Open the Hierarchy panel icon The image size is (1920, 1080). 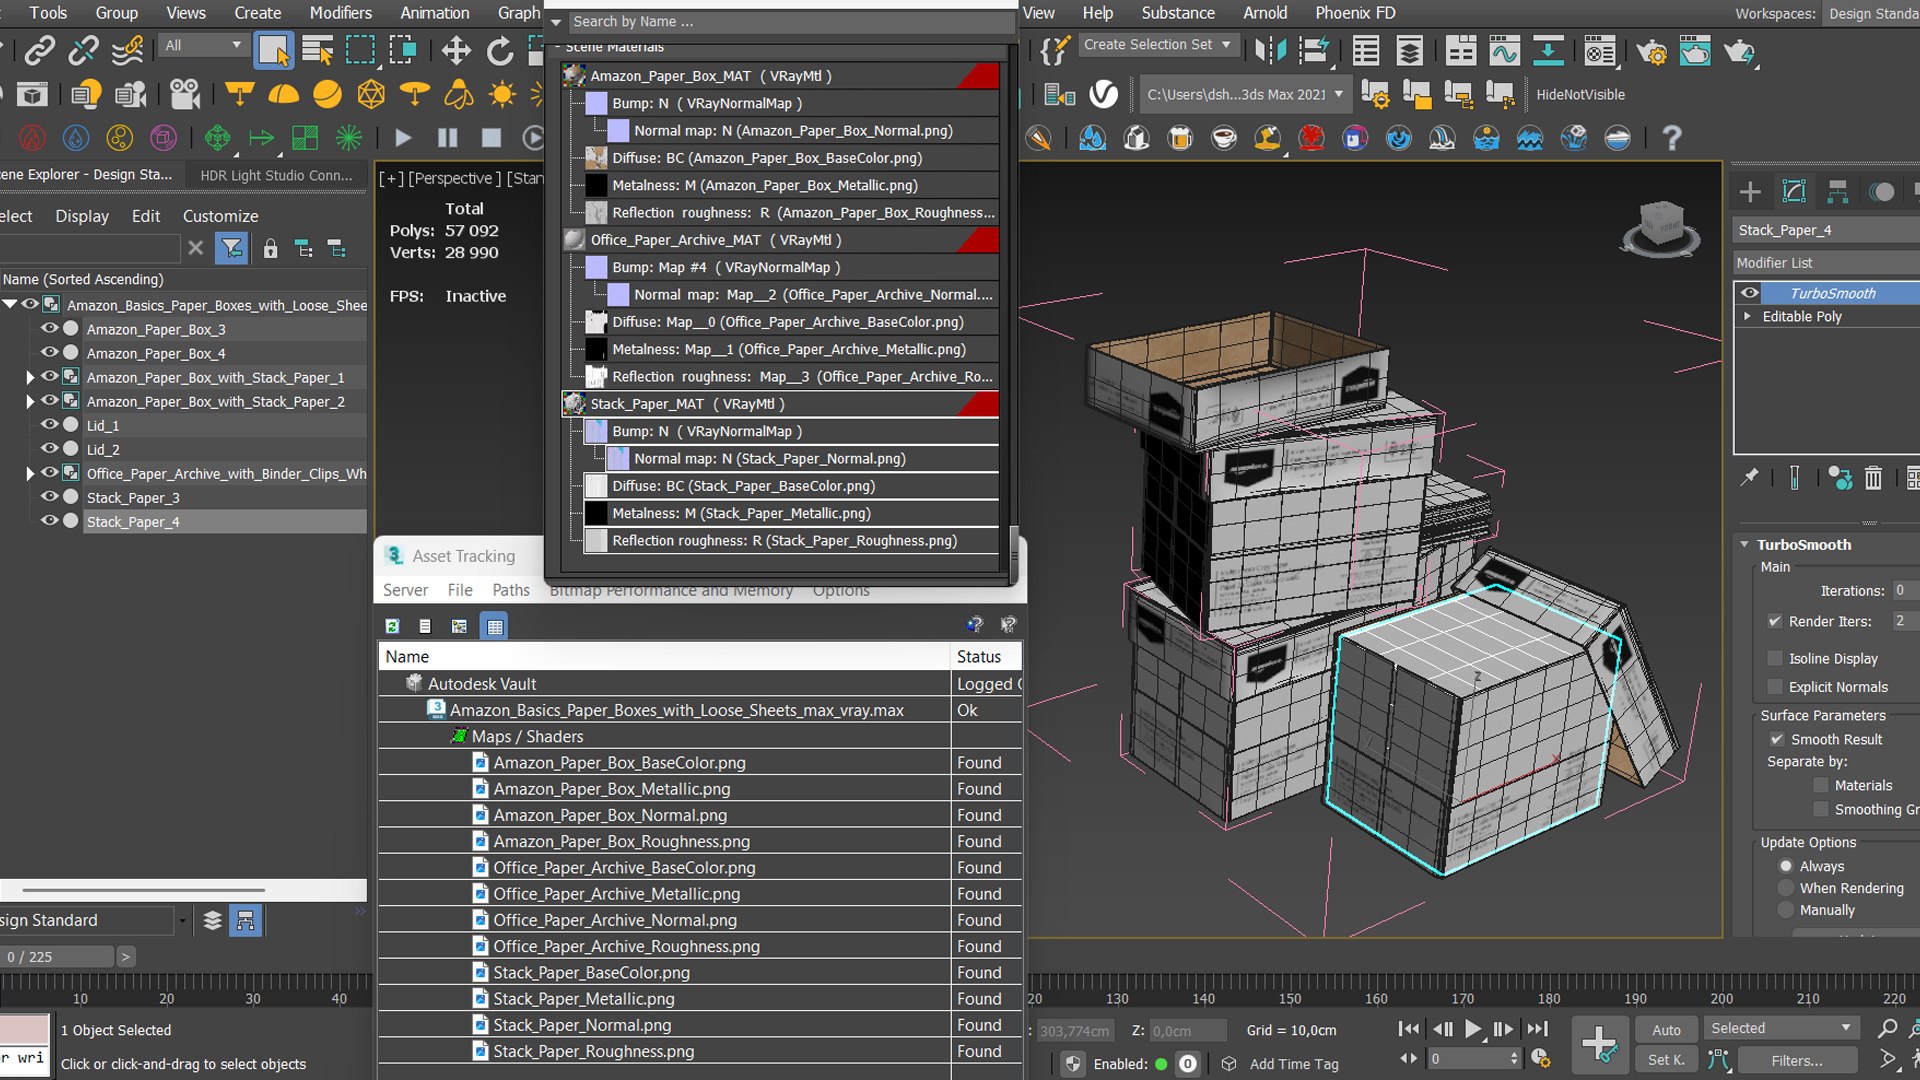(1838, 191)
